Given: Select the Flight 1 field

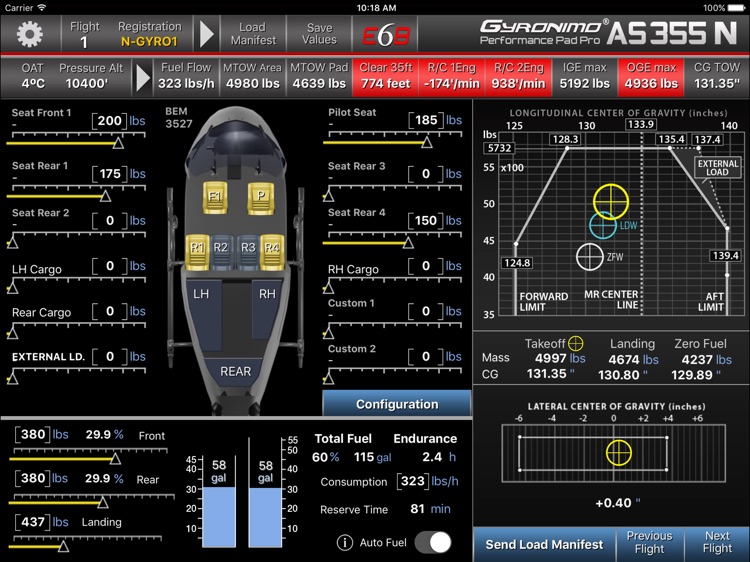Looking at the screenshot, I should pos(85,34).
